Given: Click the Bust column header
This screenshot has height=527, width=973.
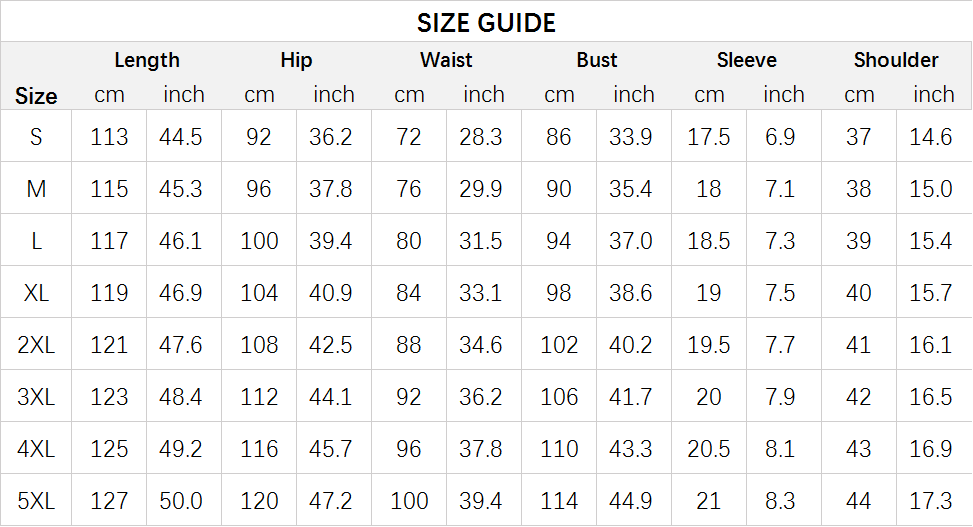Looking at the screenshot, I should click(x=597, y=60).
